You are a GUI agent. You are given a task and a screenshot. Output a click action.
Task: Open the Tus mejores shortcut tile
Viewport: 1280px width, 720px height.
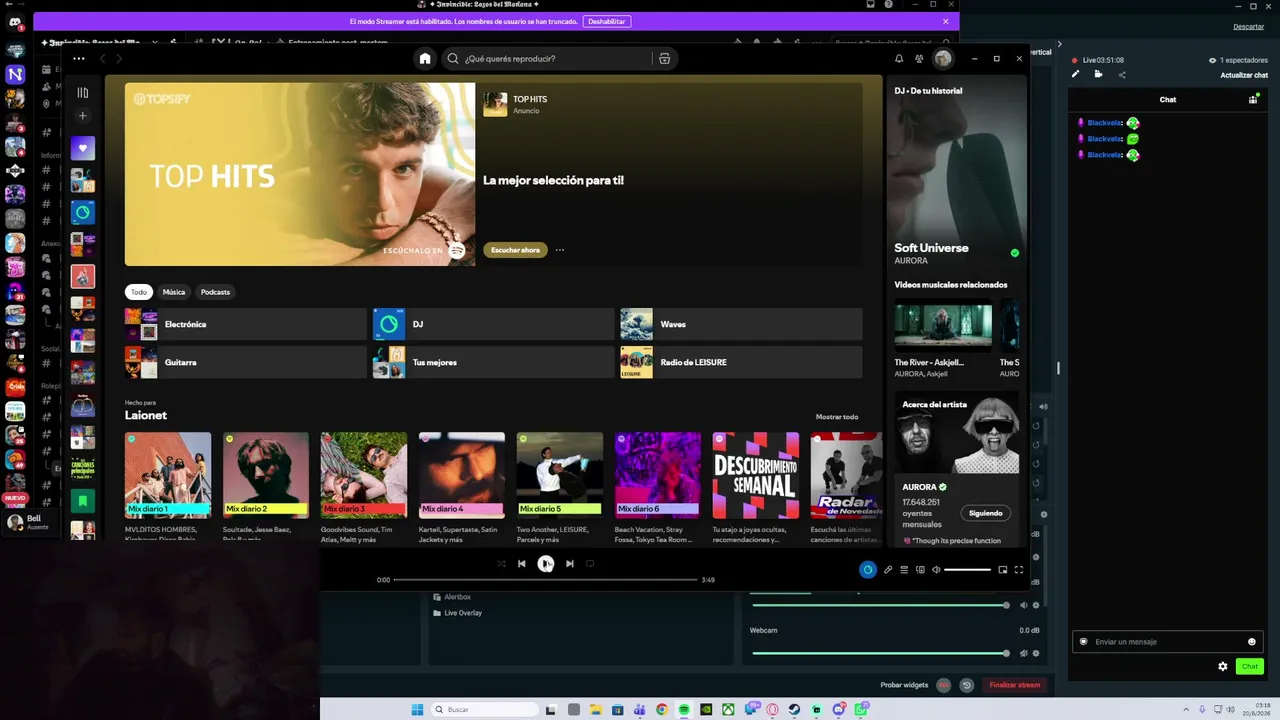coord(493,362)
